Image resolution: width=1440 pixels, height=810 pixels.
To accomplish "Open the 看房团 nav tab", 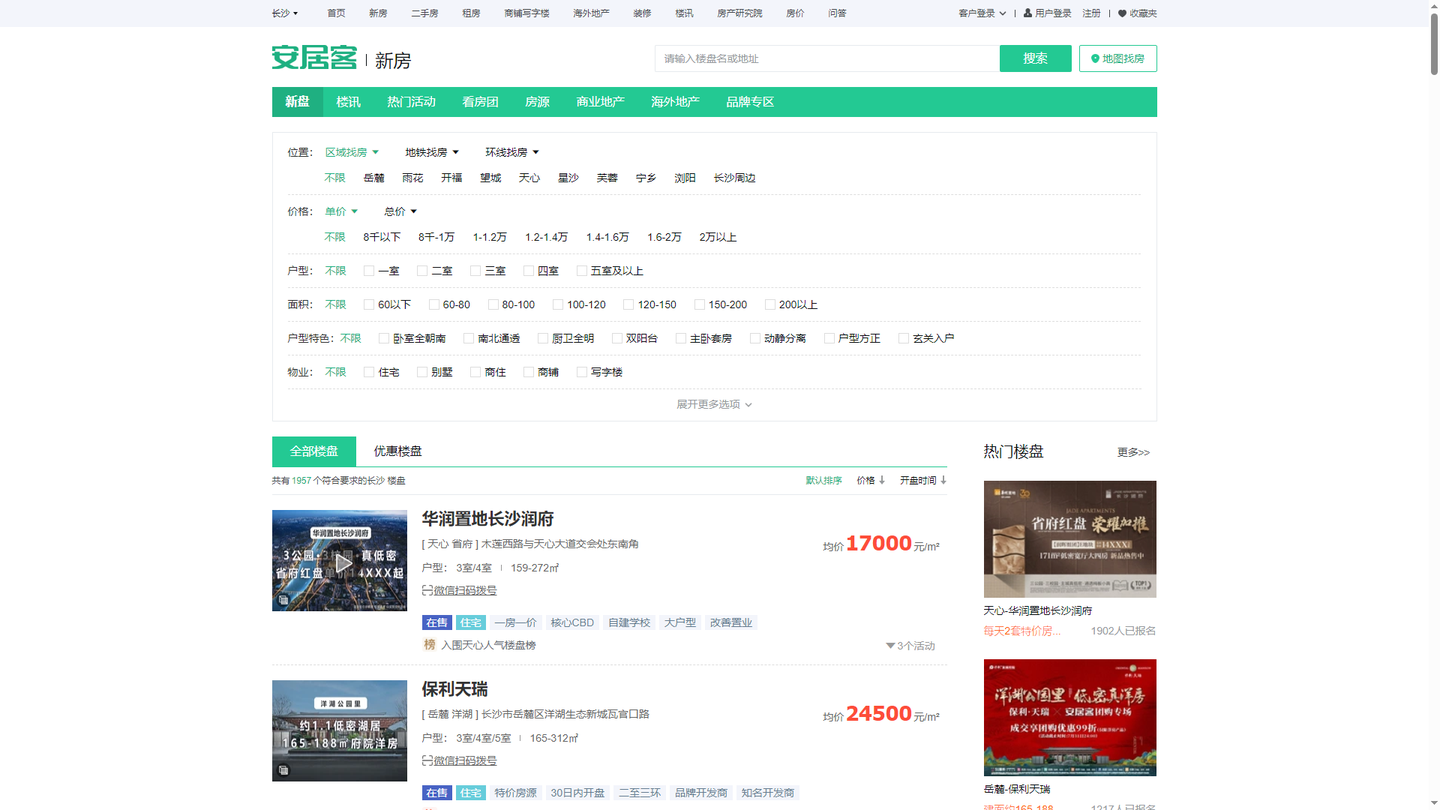I will click(480, 102).
